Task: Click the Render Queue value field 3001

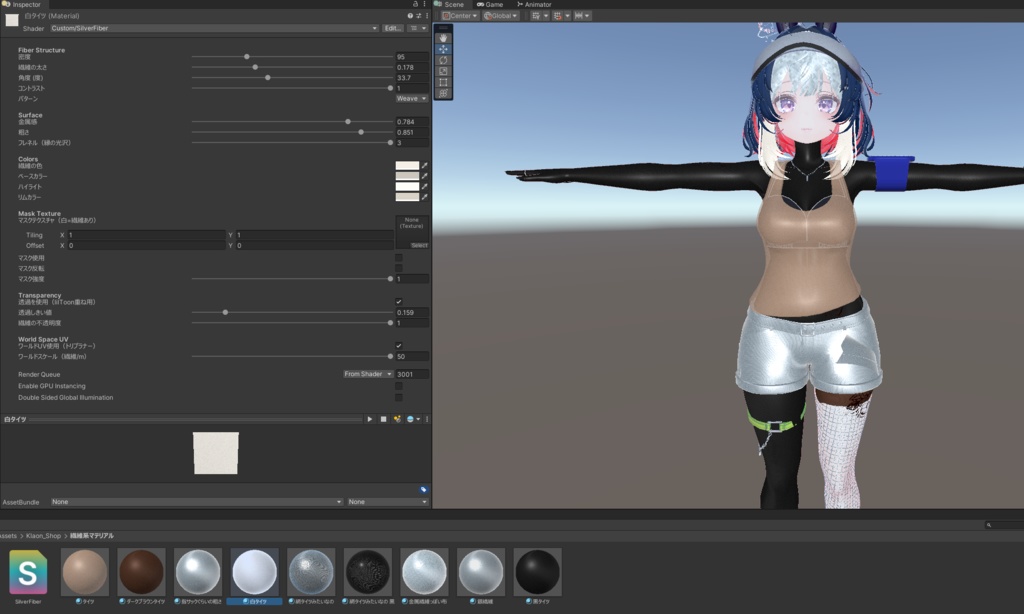Action: (412, 374)
